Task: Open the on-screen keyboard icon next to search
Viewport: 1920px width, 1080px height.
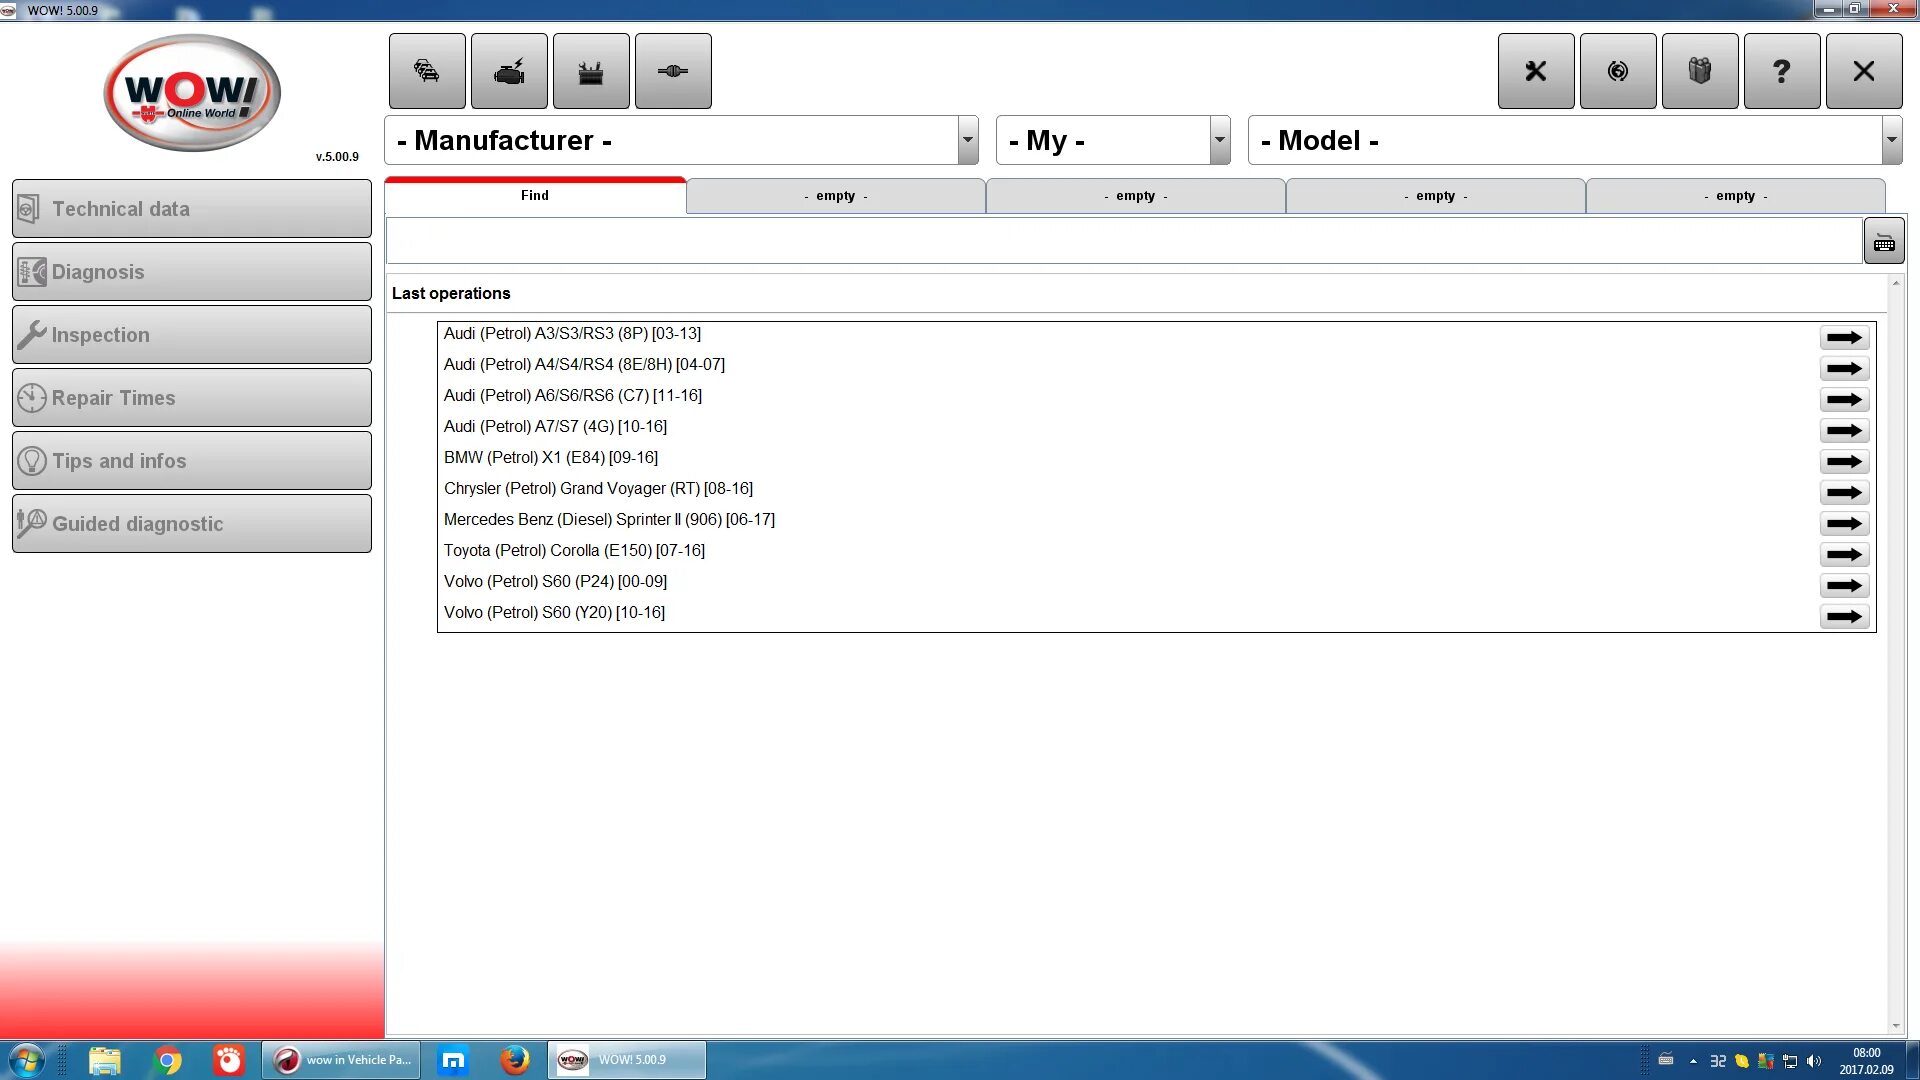Action: [1884, 242]
